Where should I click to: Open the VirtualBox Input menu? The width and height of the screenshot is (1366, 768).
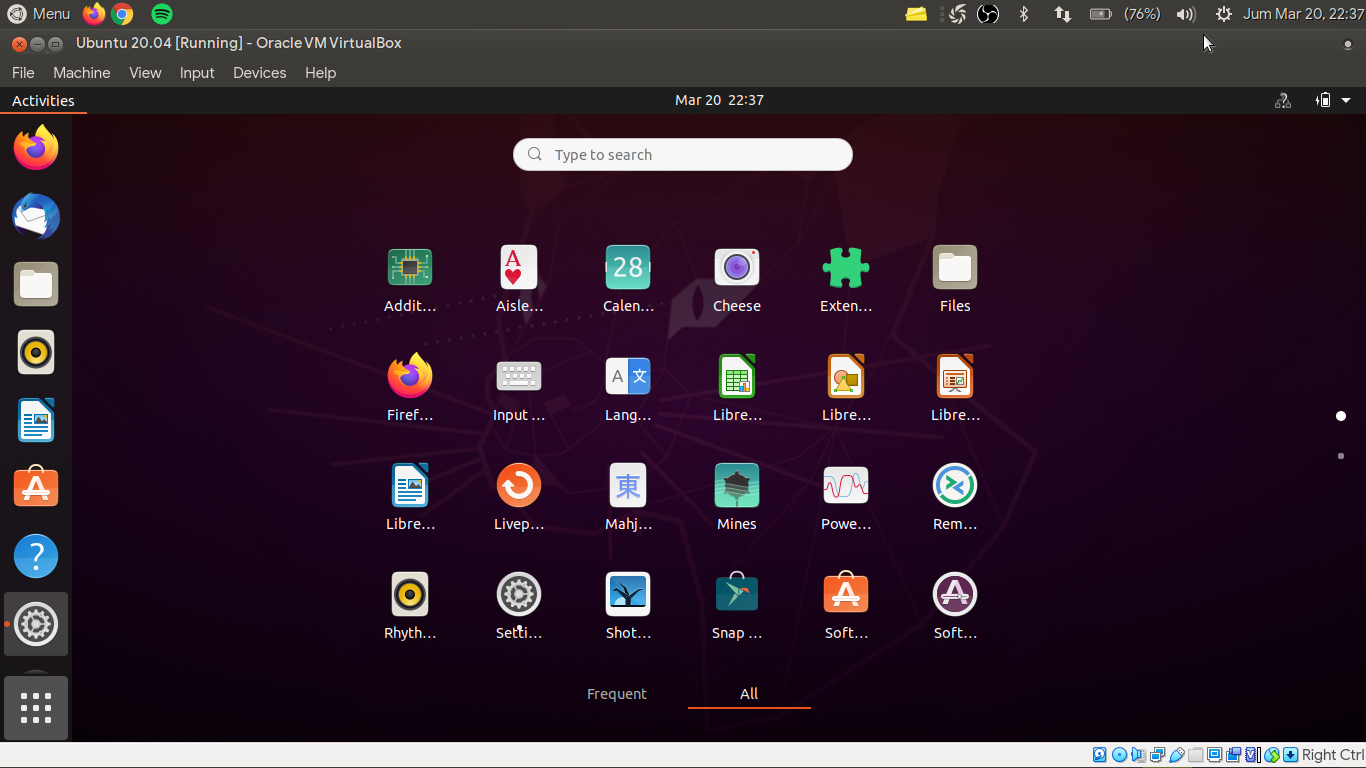[197, 73]
